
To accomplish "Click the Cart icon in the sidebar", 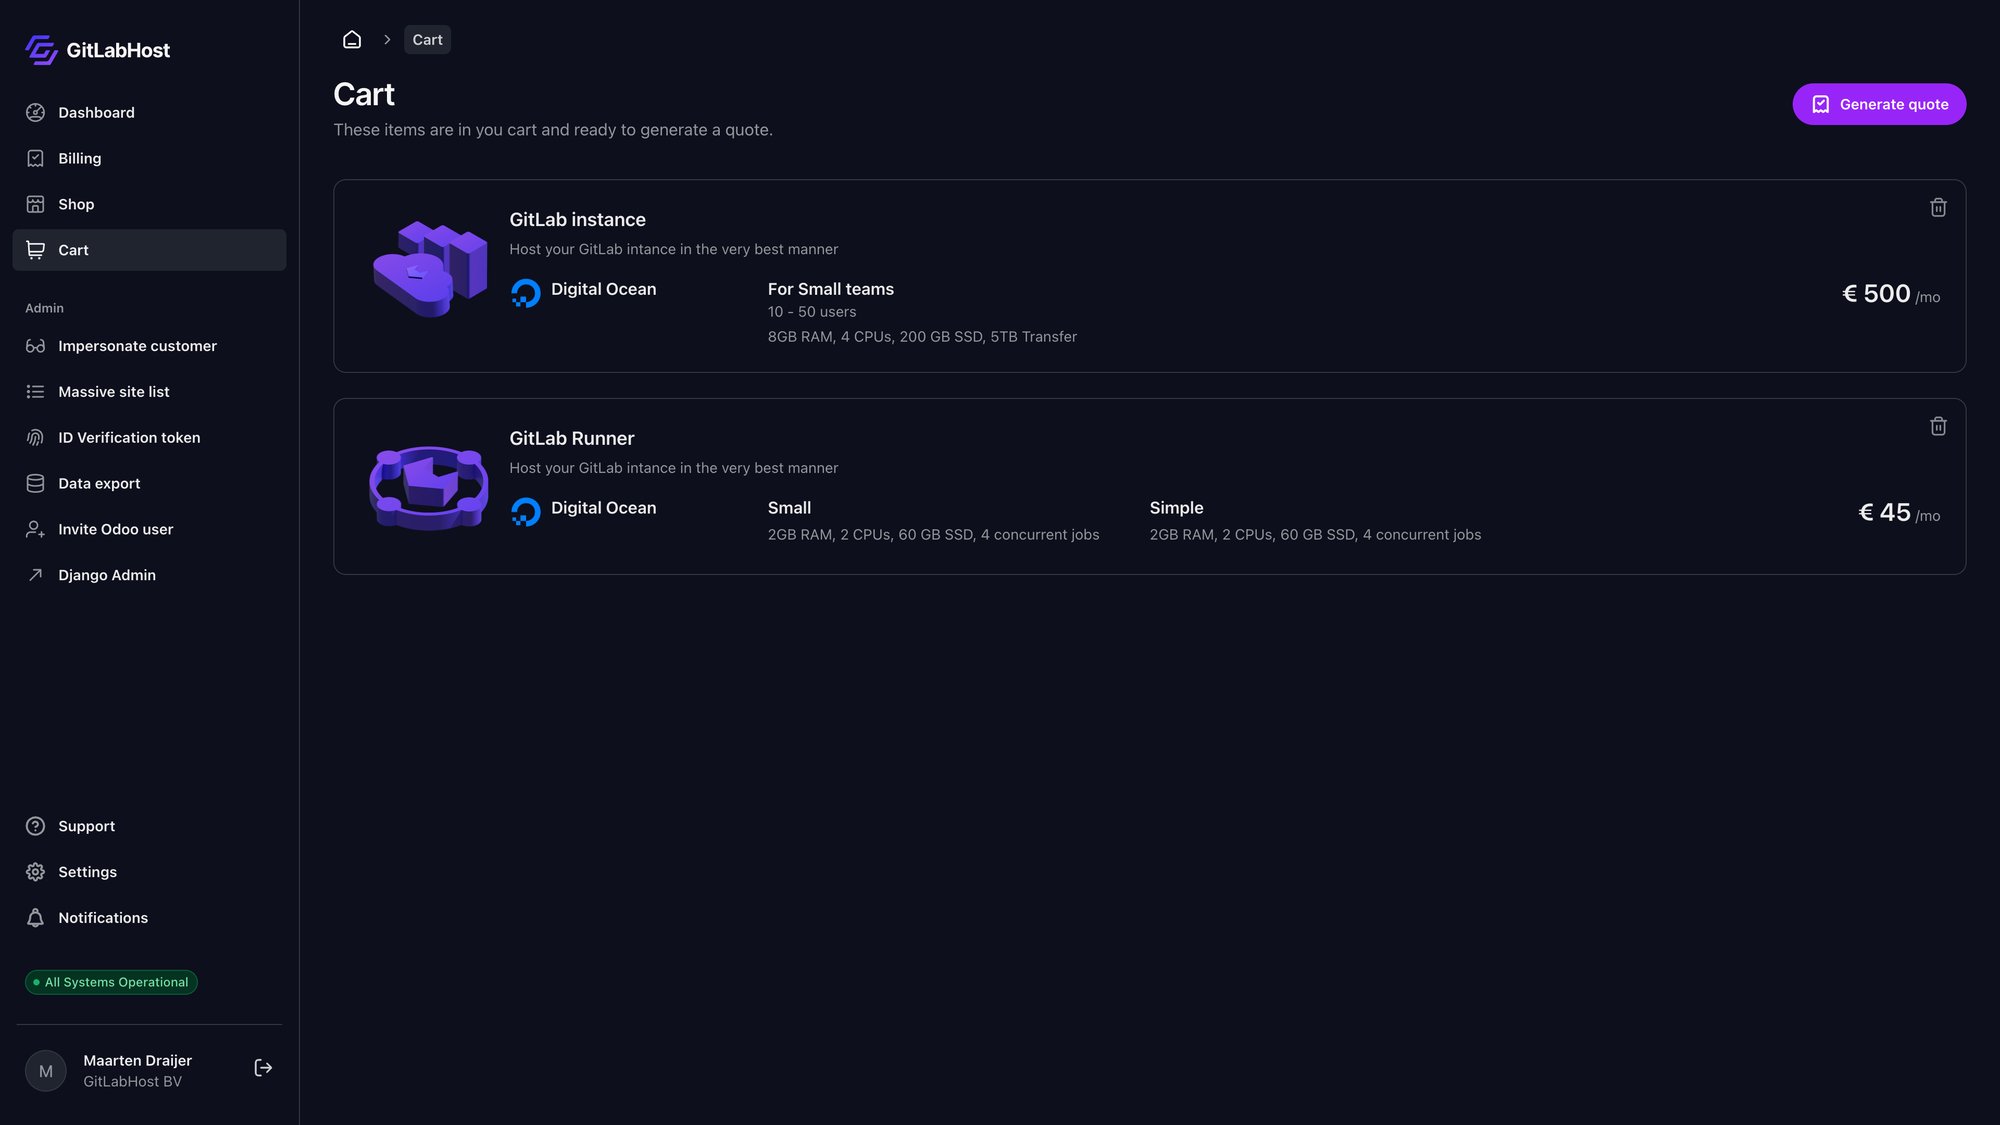I will [x=35, y=250].
